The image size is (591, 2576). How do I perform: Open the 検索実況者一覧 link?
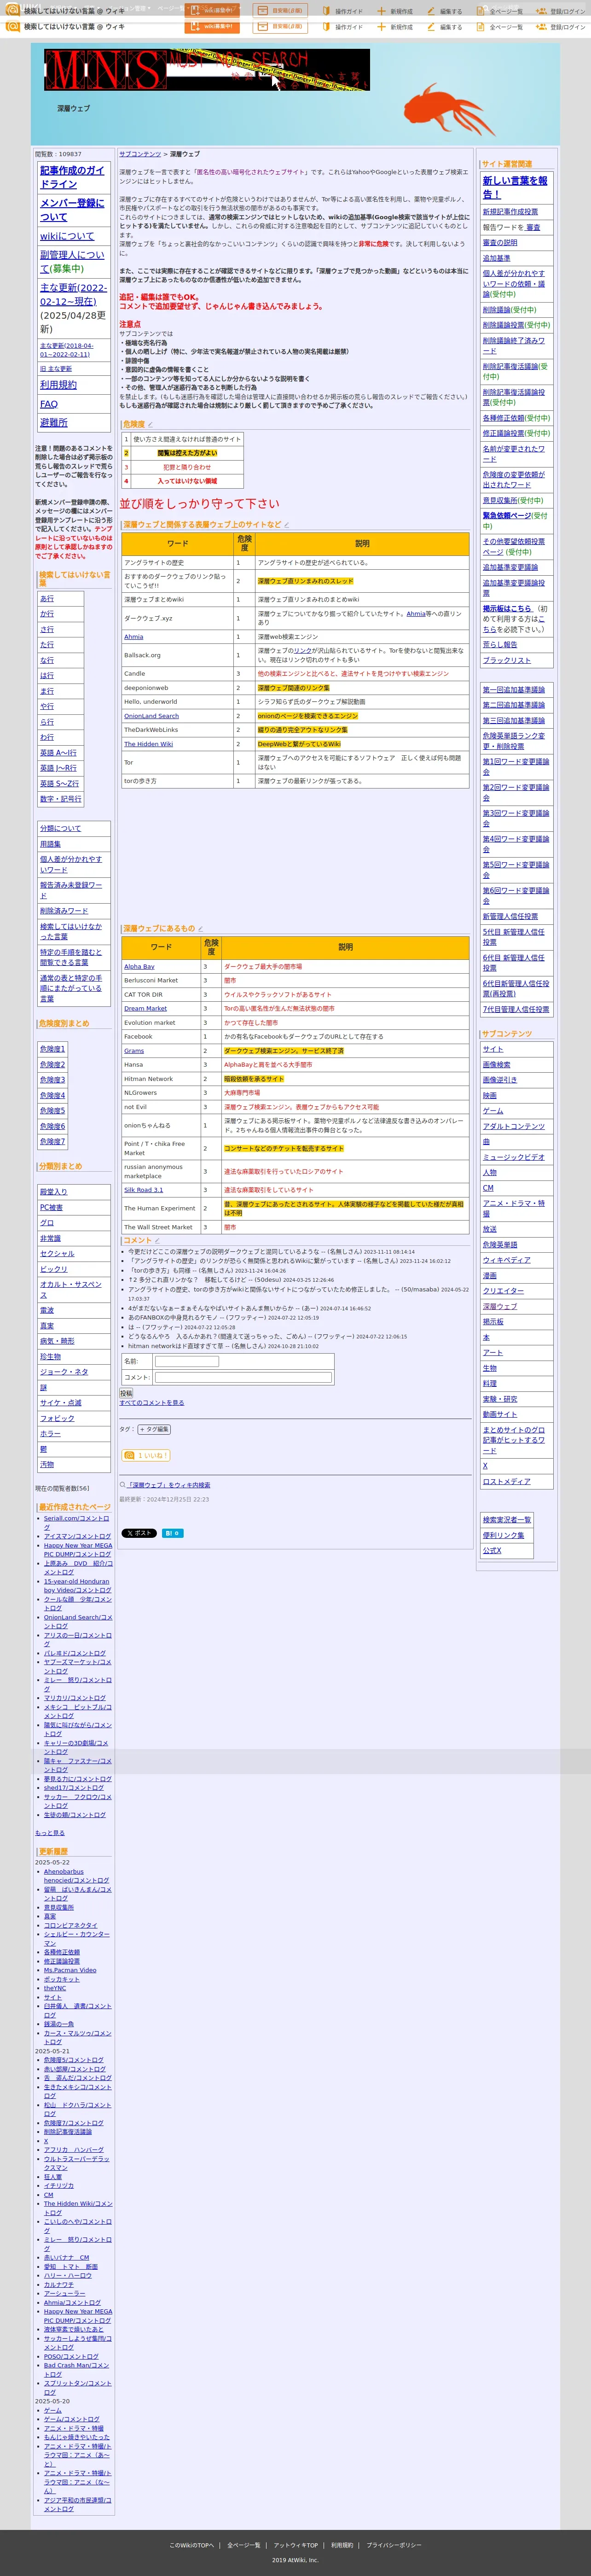pyautogui.click(x=507, y=1519)
